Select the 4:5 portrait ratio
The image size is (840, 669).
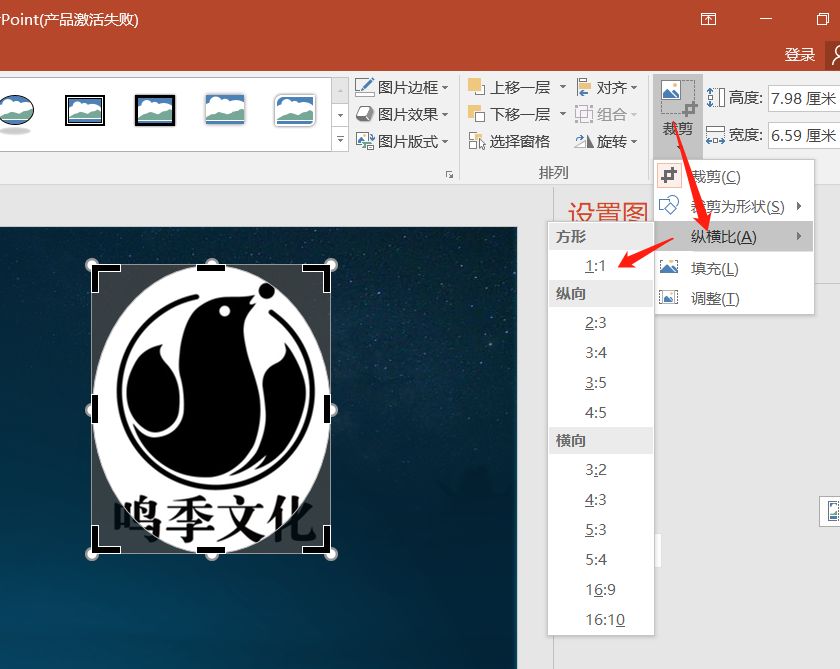pos(601,412)
